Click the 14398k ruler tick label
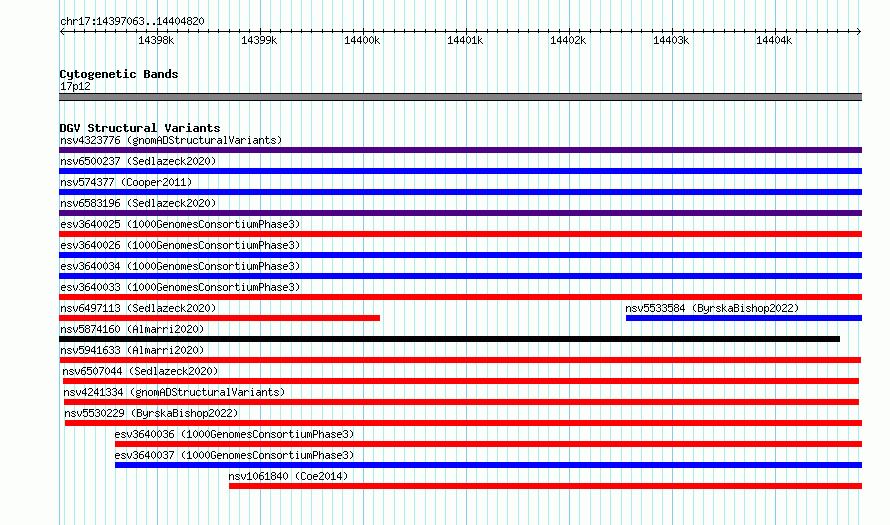 [156, 40]
